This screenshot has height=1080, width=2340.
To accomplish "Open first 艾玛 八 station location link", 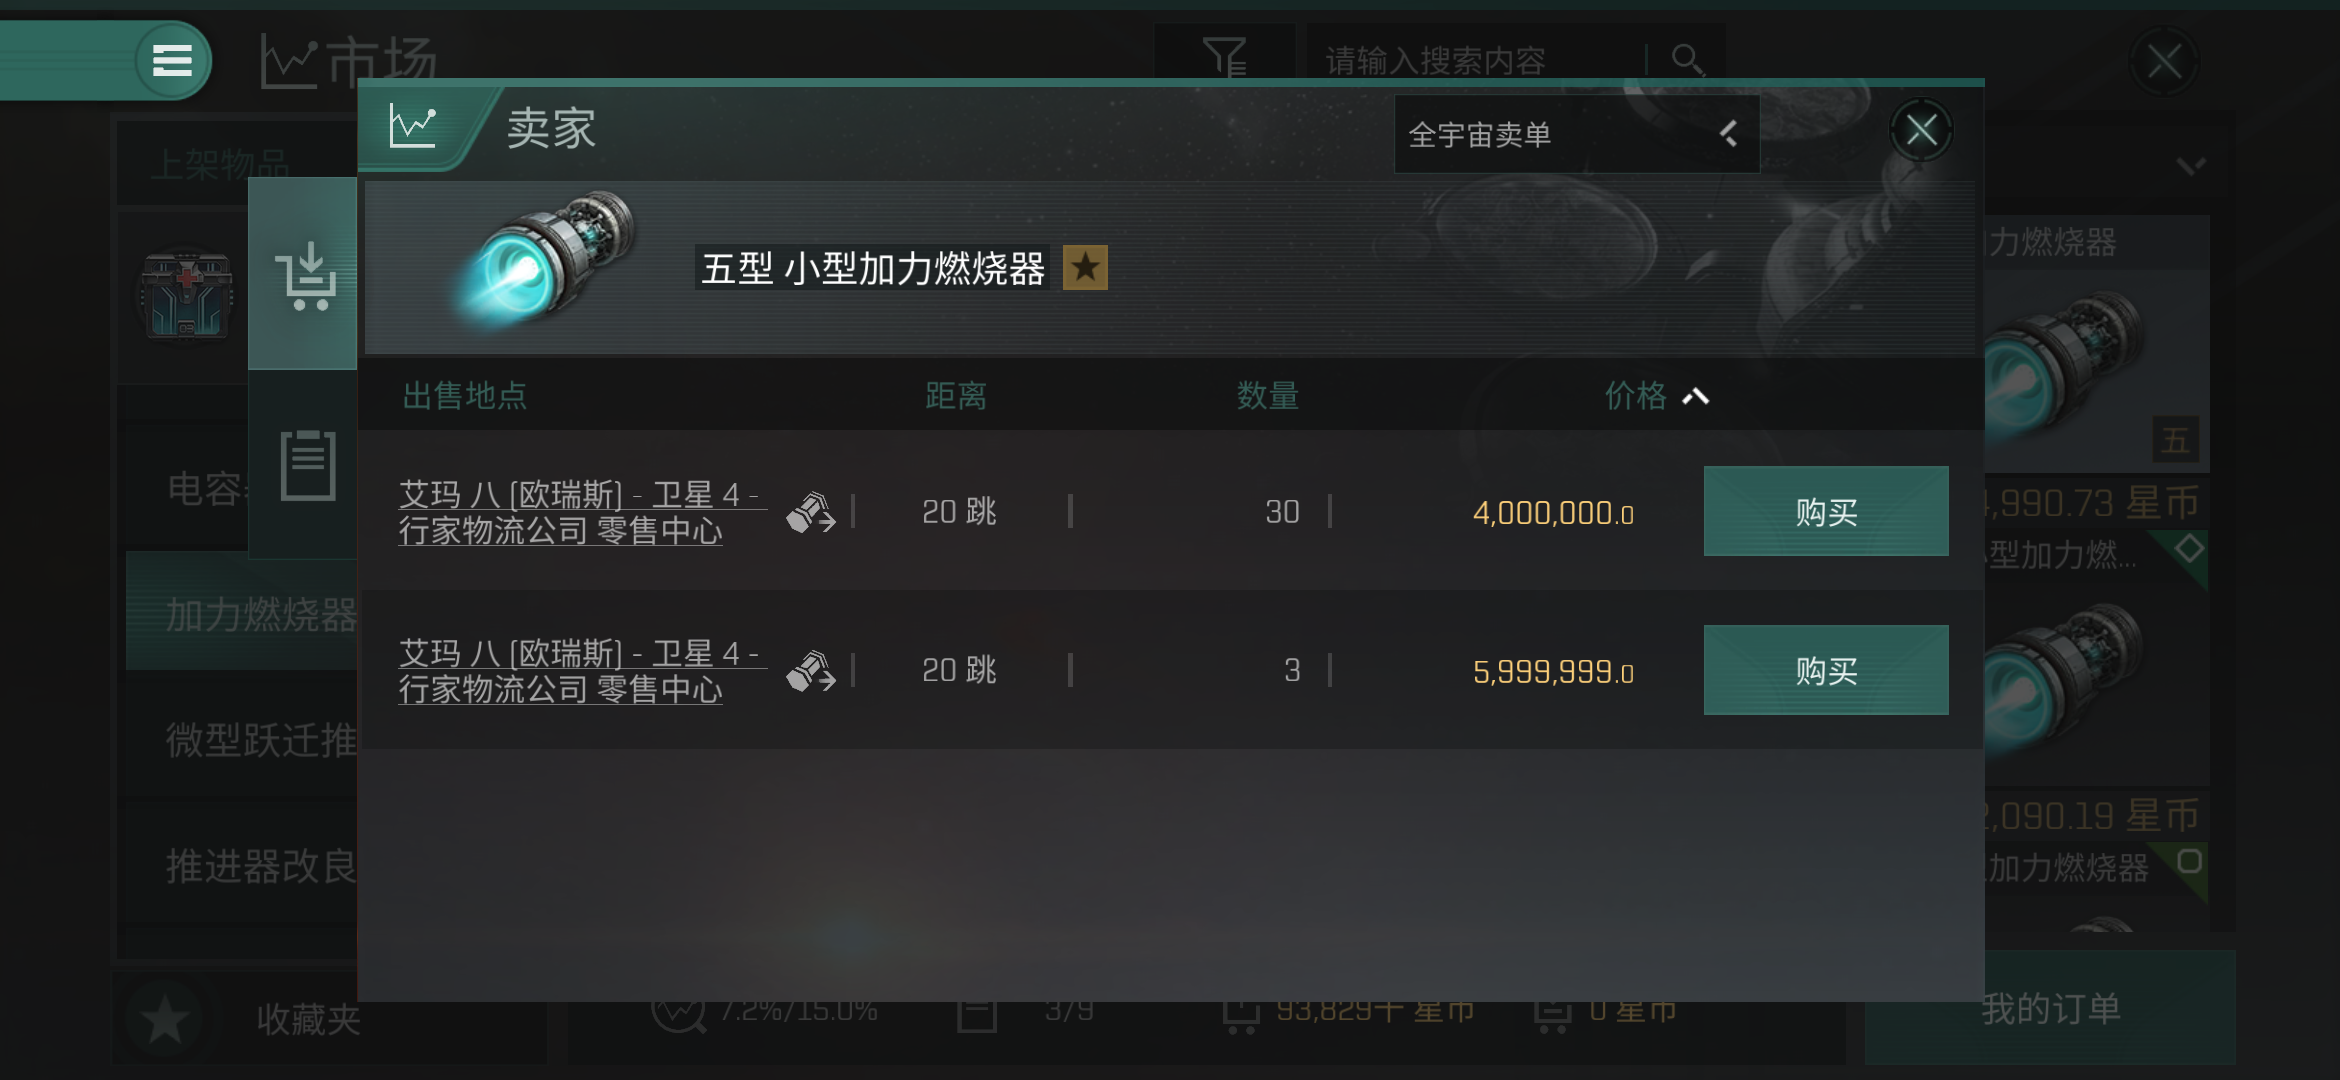I will (x=581, y=512).
